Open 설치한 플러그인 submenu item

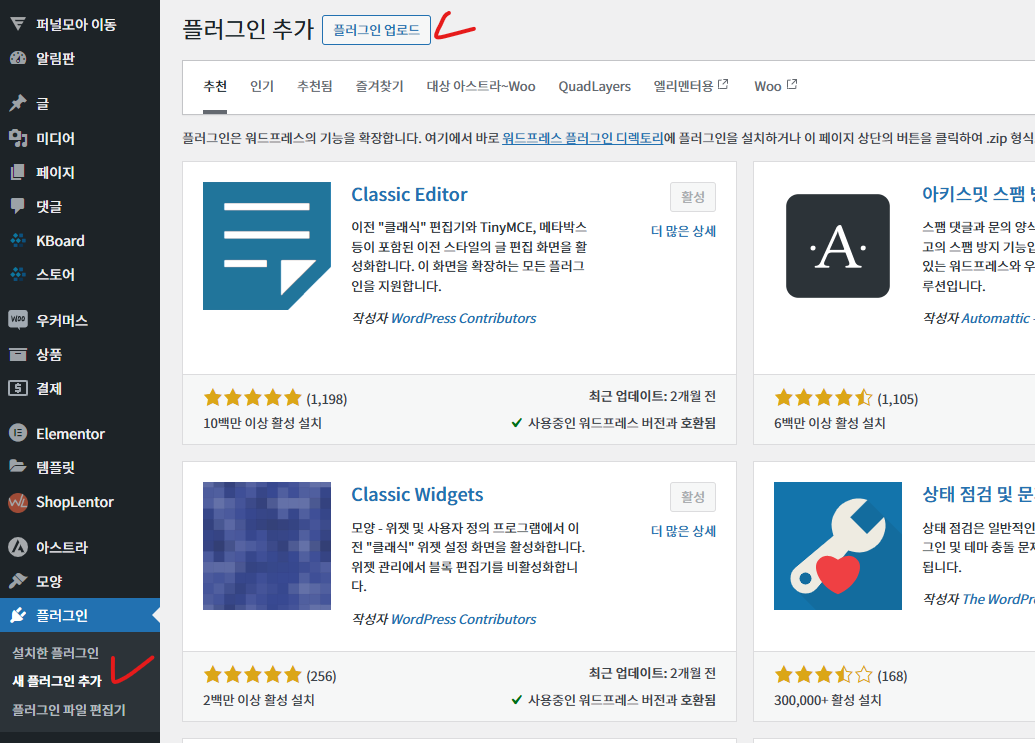point(55,653)
